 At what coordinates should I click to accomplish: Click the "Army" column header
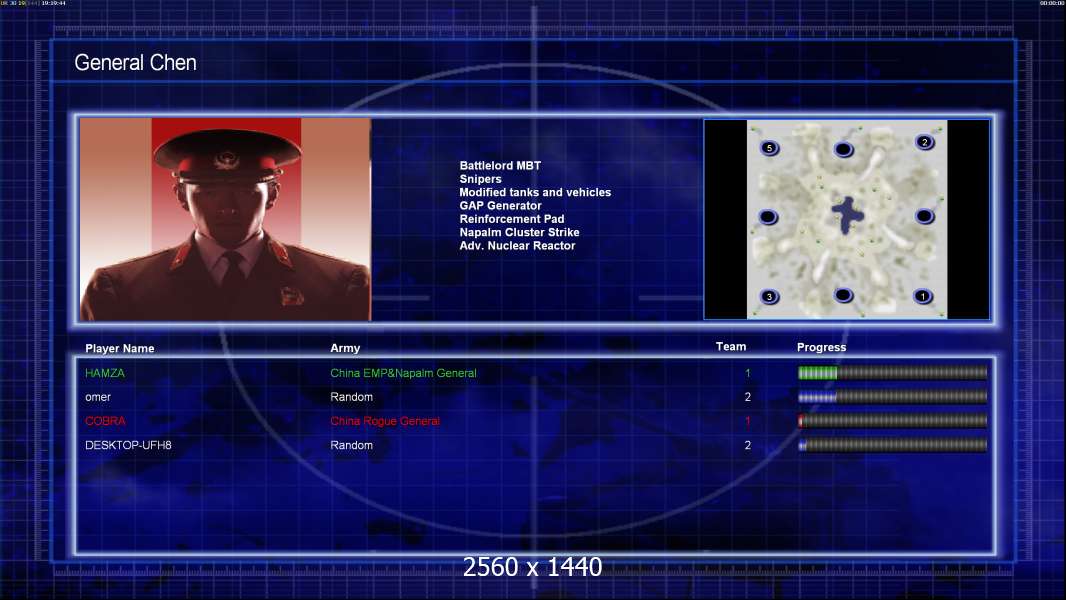point(345,348)
